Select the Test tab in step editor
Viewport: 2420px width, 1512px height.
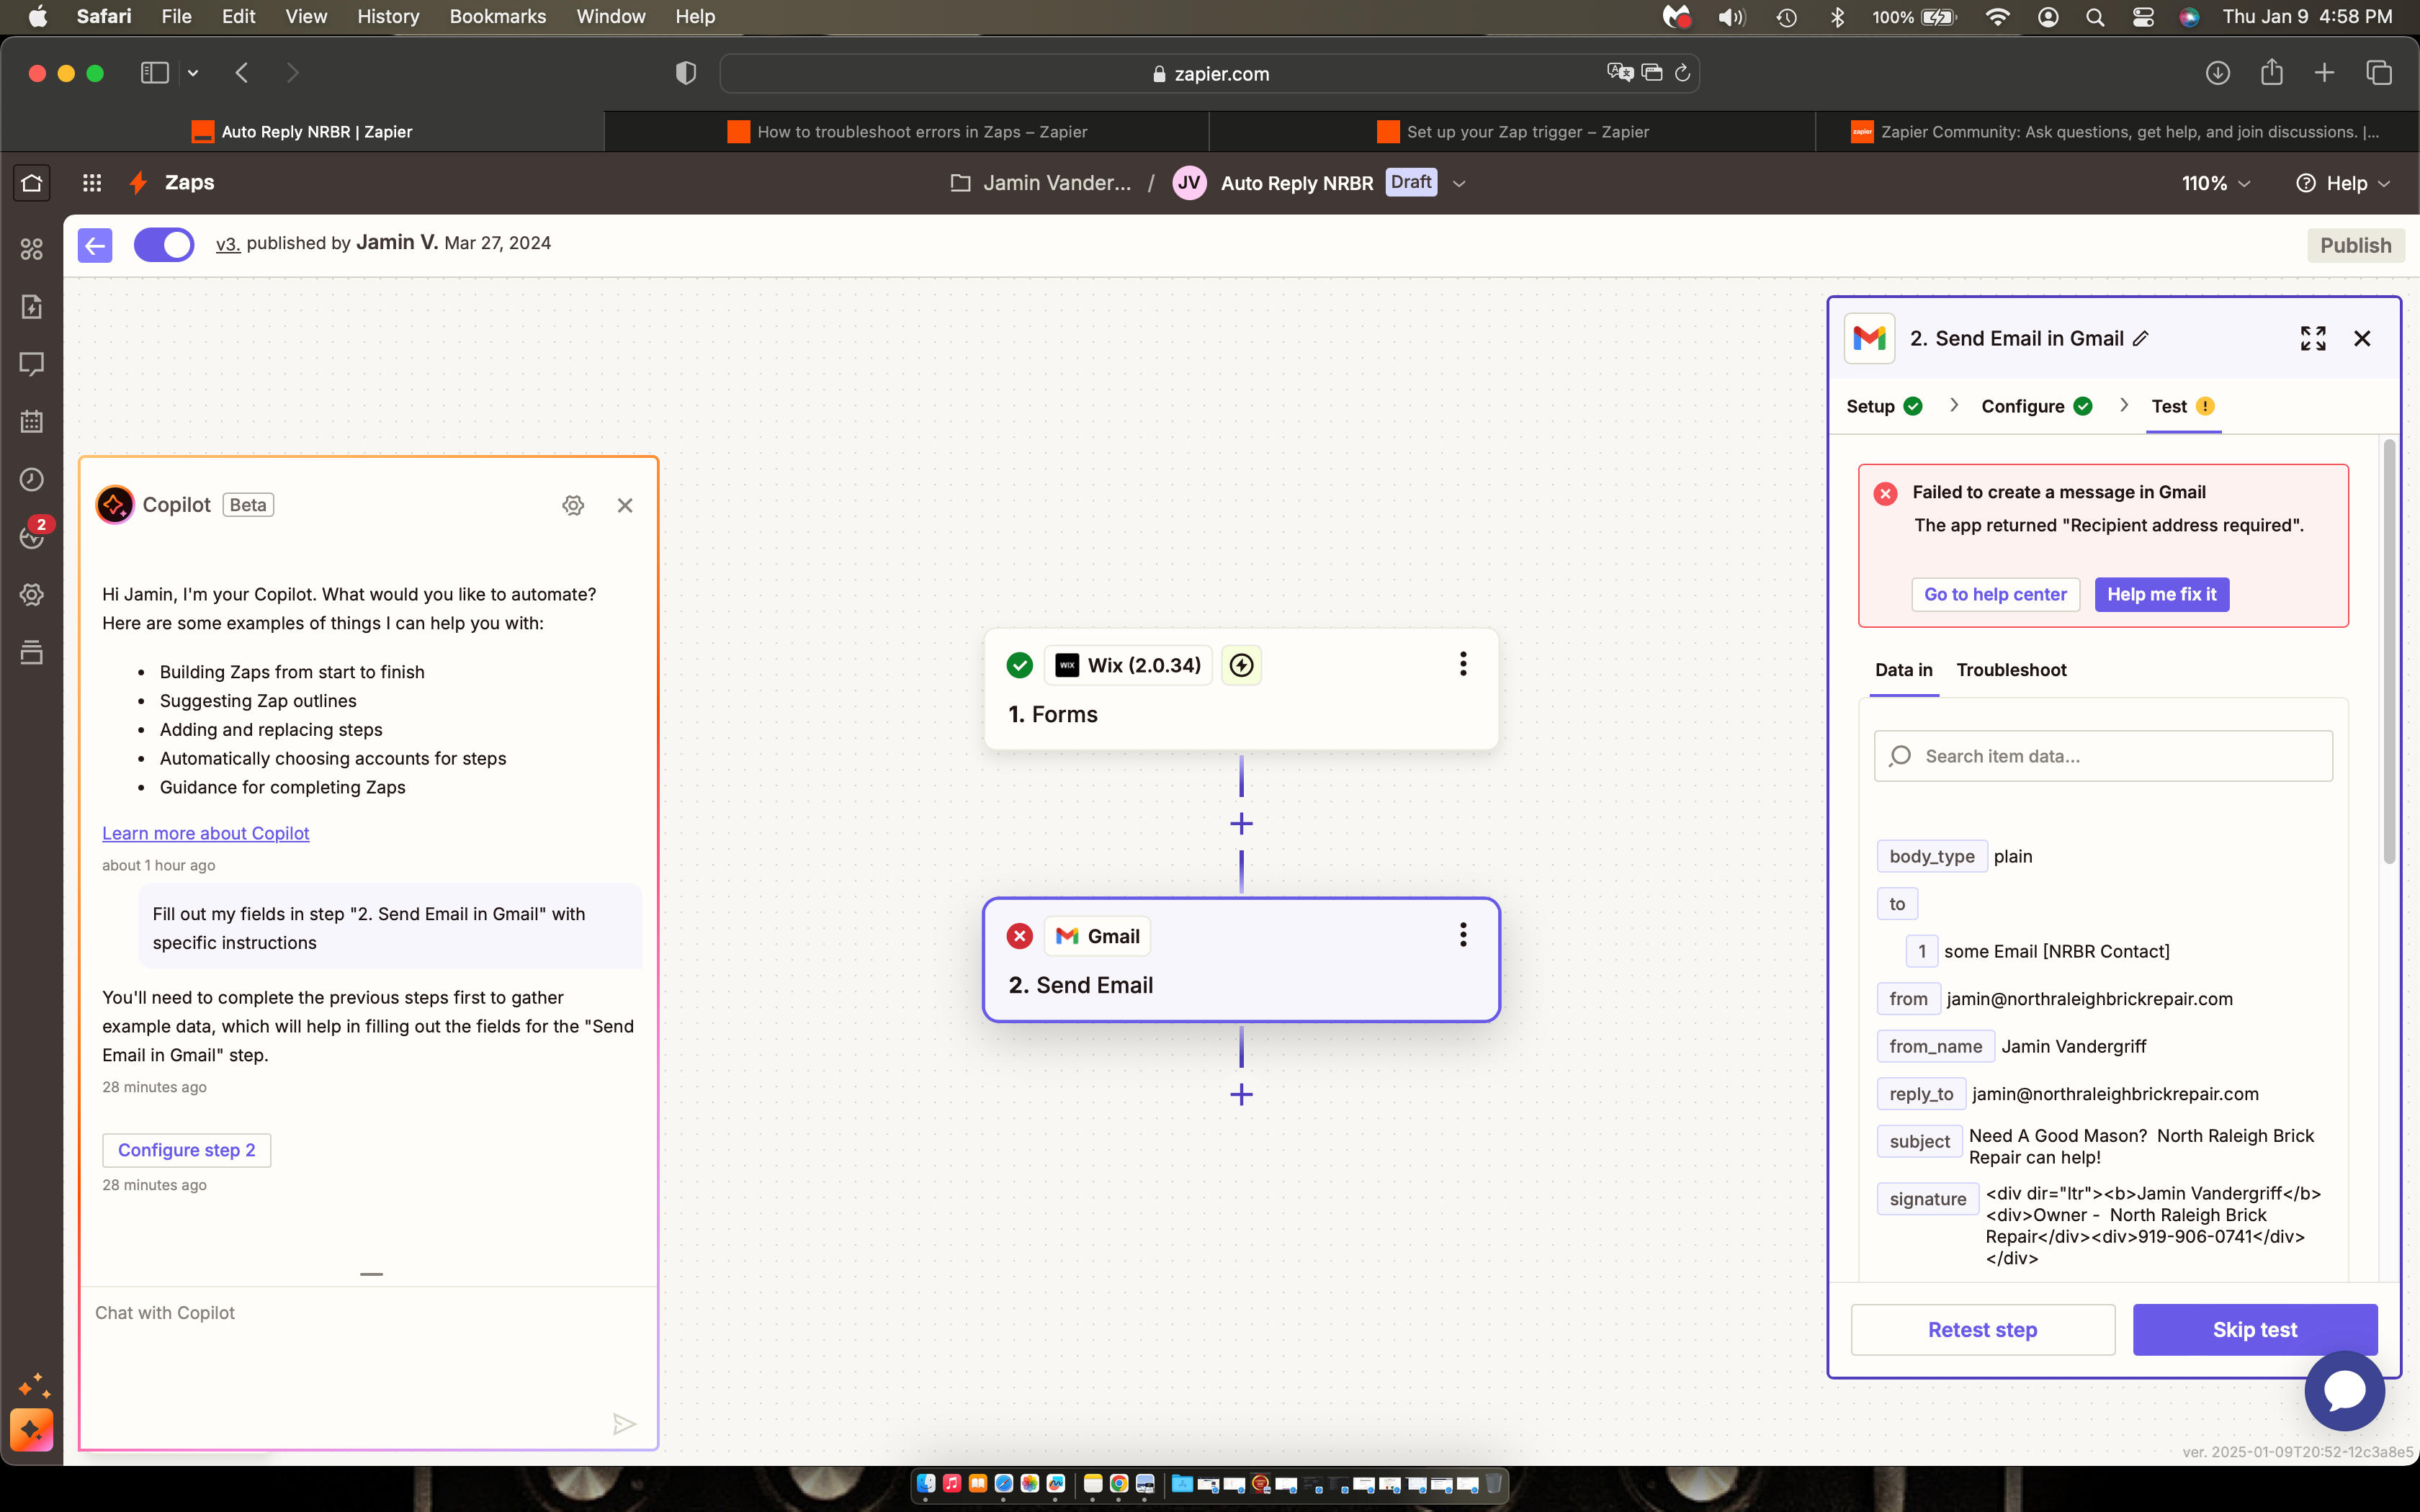[x=2183, y=406]
